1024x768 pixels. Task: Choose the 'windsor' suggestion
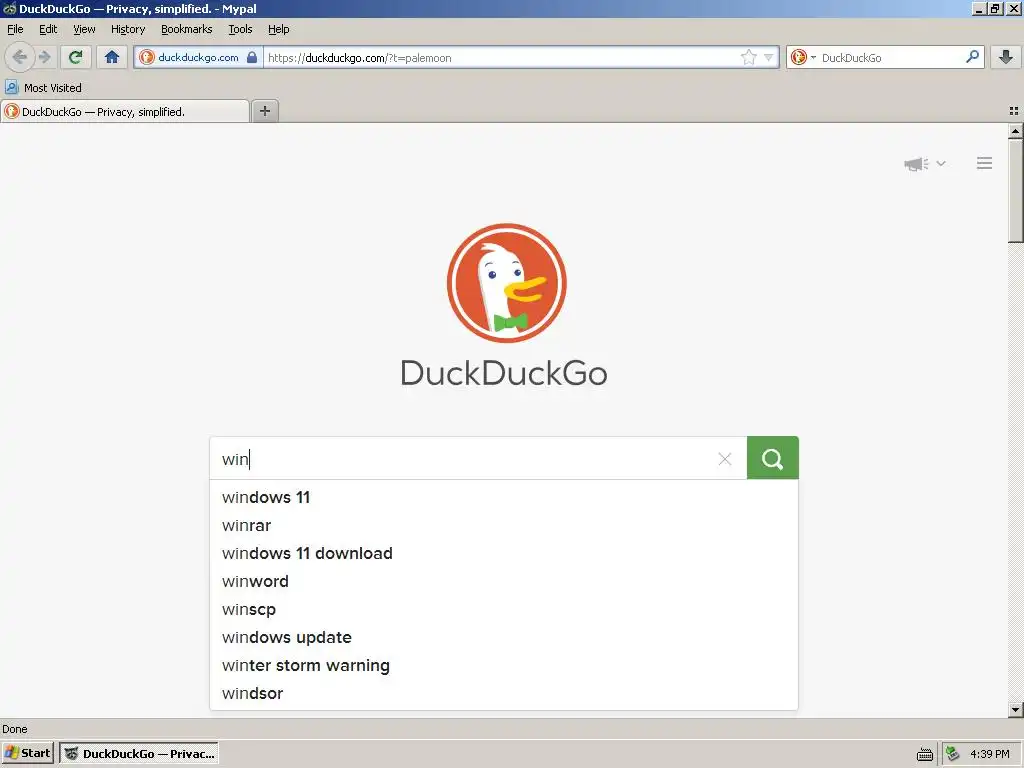click(504, 694)
